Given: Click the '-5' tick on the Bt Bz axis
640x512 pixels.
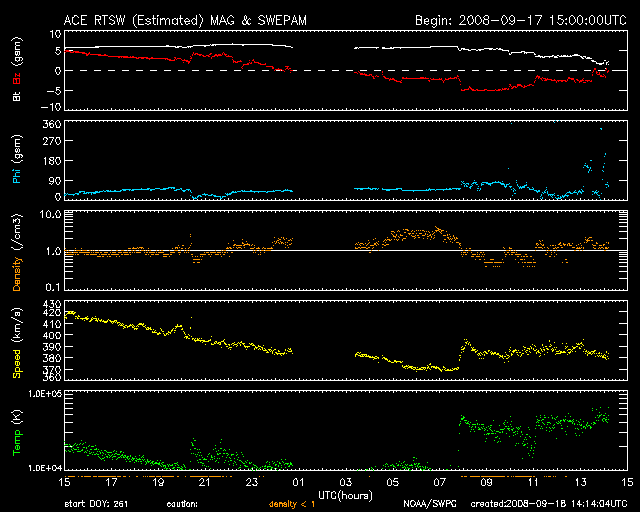Looking at the screenshot, I should tap(54, 90).
